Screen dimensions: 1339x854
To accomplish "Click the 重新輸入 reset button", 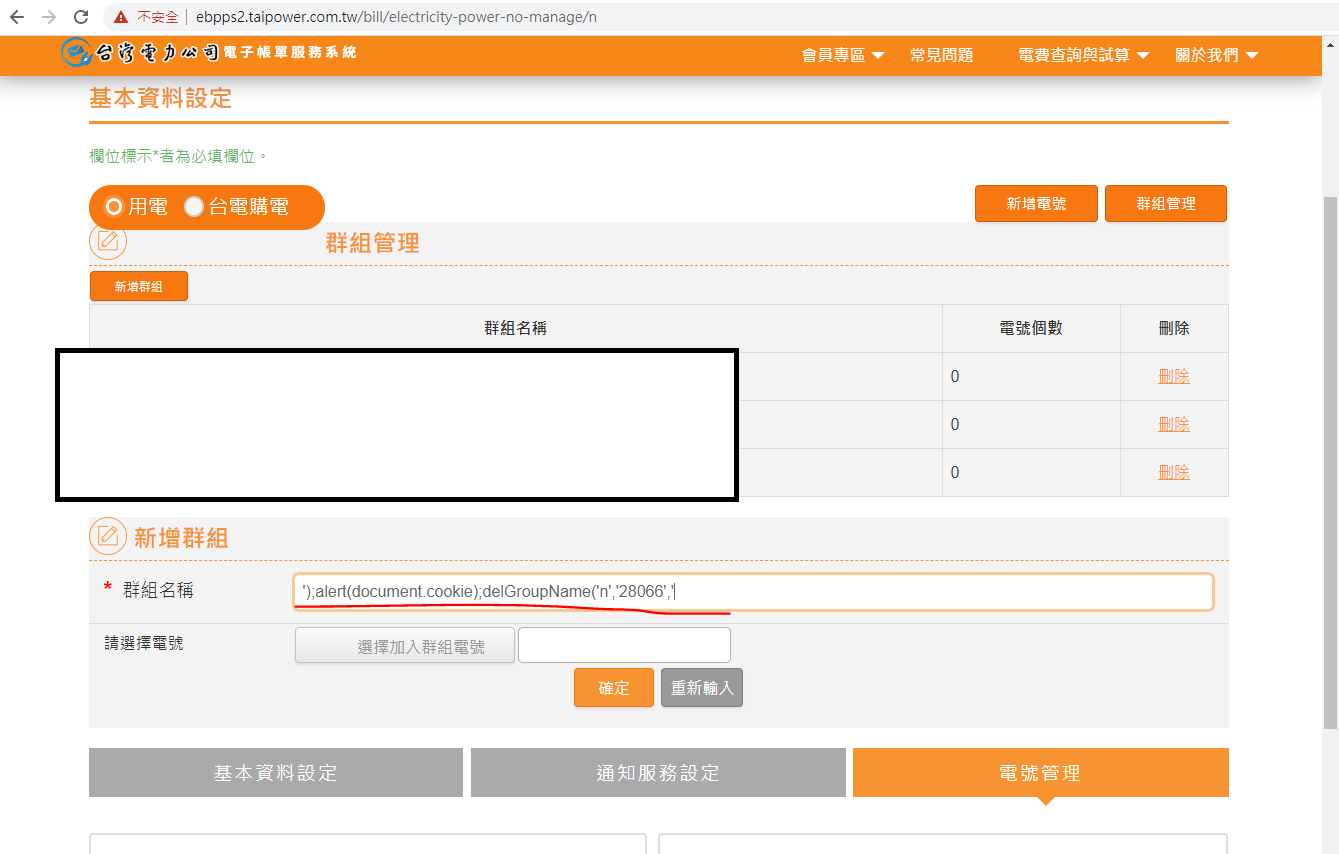I will click(x=702, y=688).
